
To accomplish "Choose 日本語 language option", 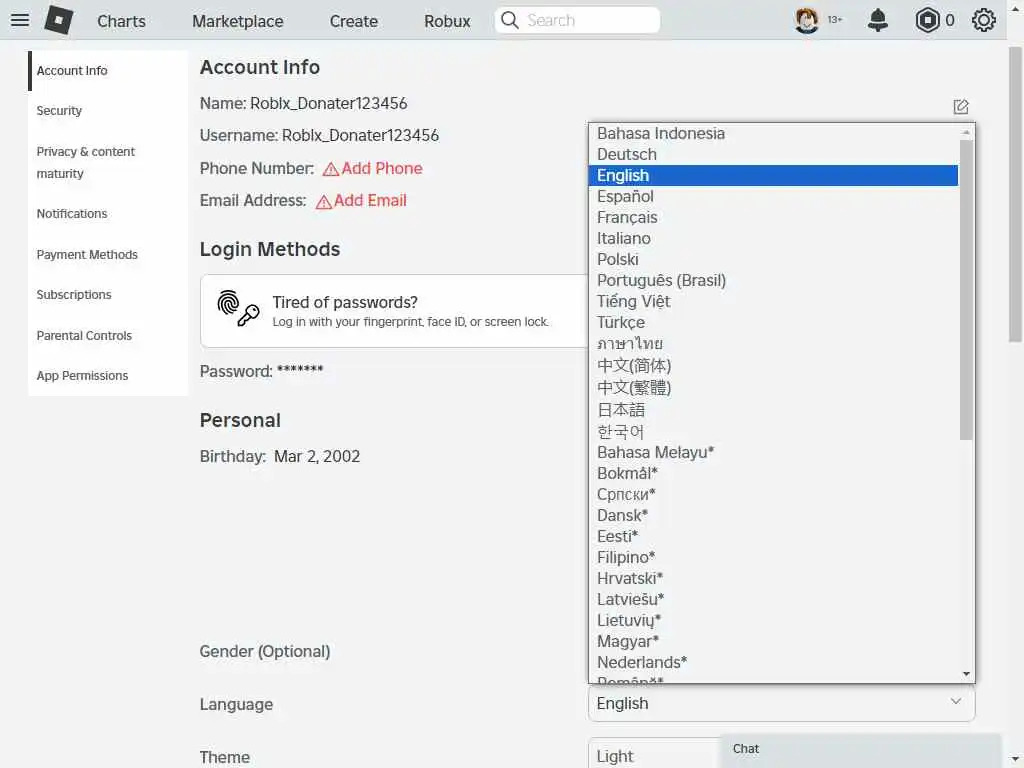I will click(x=773, y=409).
